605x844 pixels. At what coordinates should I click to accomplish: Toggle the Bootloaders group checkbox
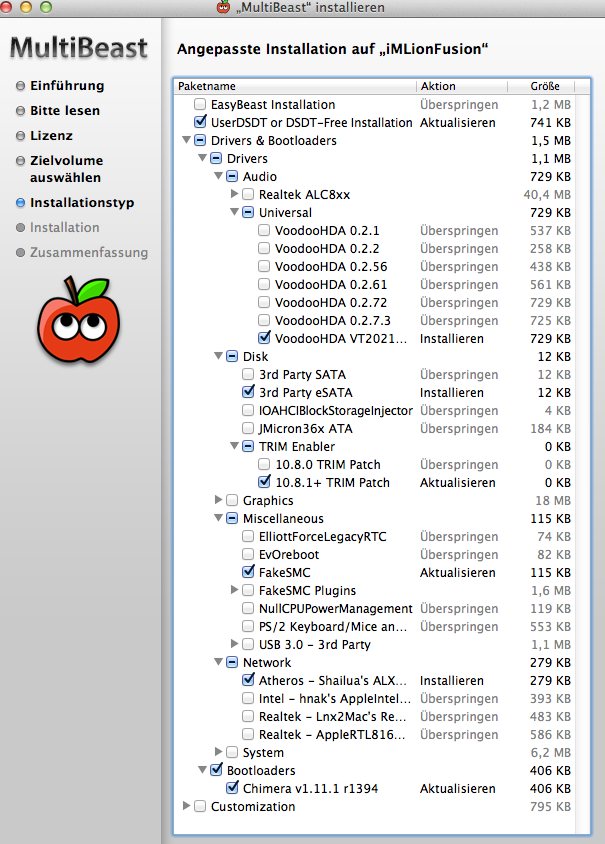pos(216,769)
